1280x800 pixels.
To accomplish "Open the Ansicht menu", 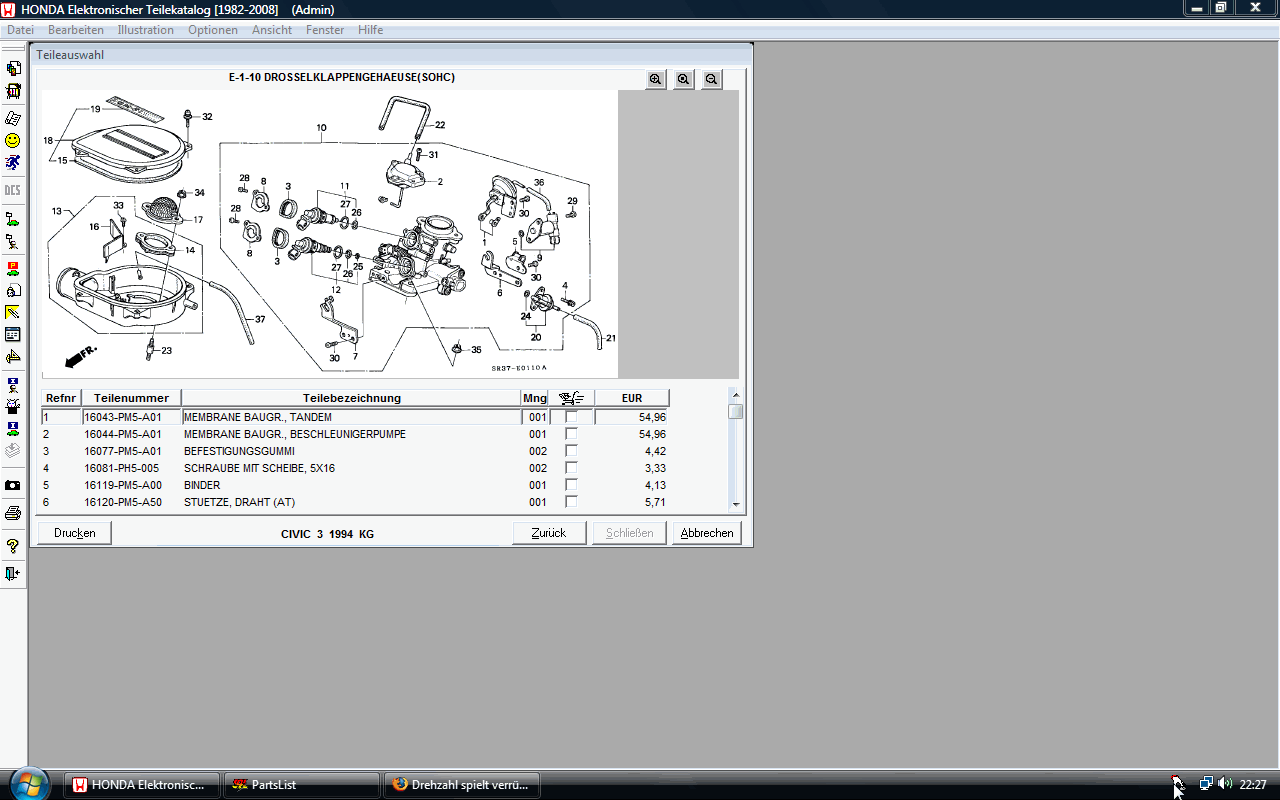I will [272, 30].
